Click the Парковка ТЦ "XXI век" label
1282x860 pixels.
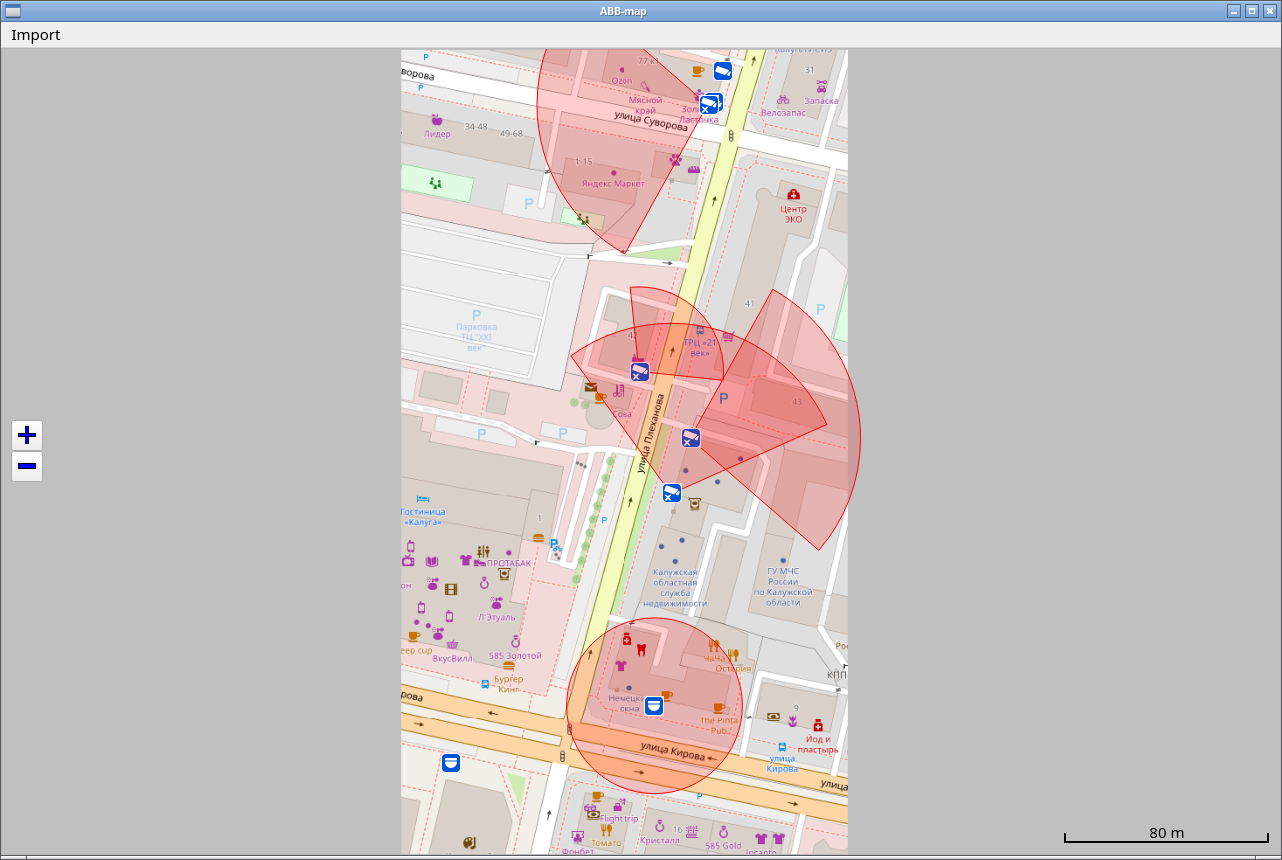click(476, 337)
